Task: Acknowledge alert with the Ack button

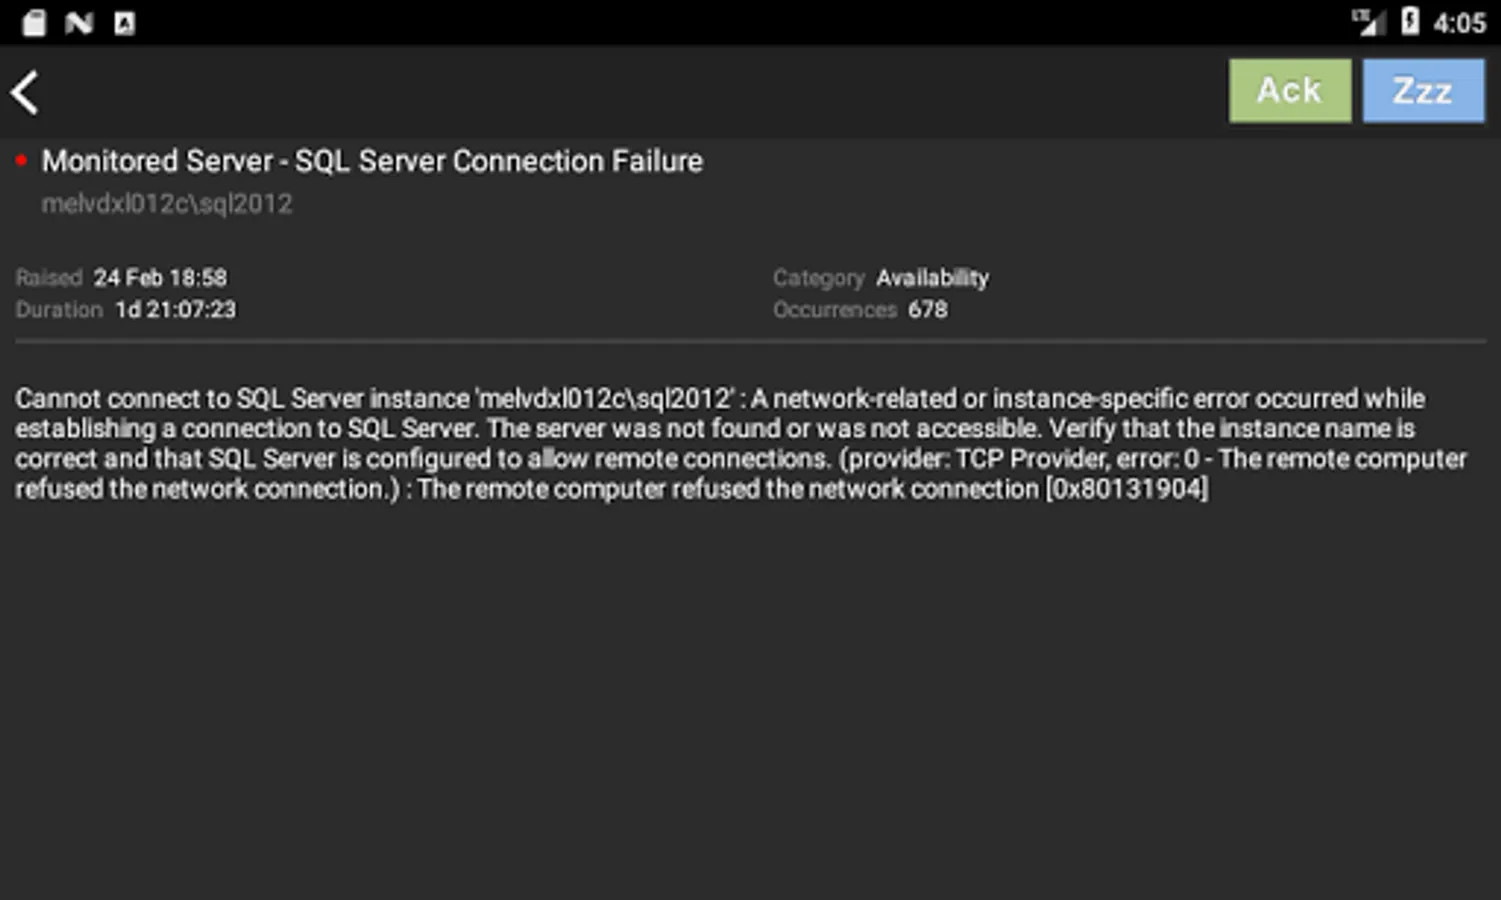Action: [1289, 91]
